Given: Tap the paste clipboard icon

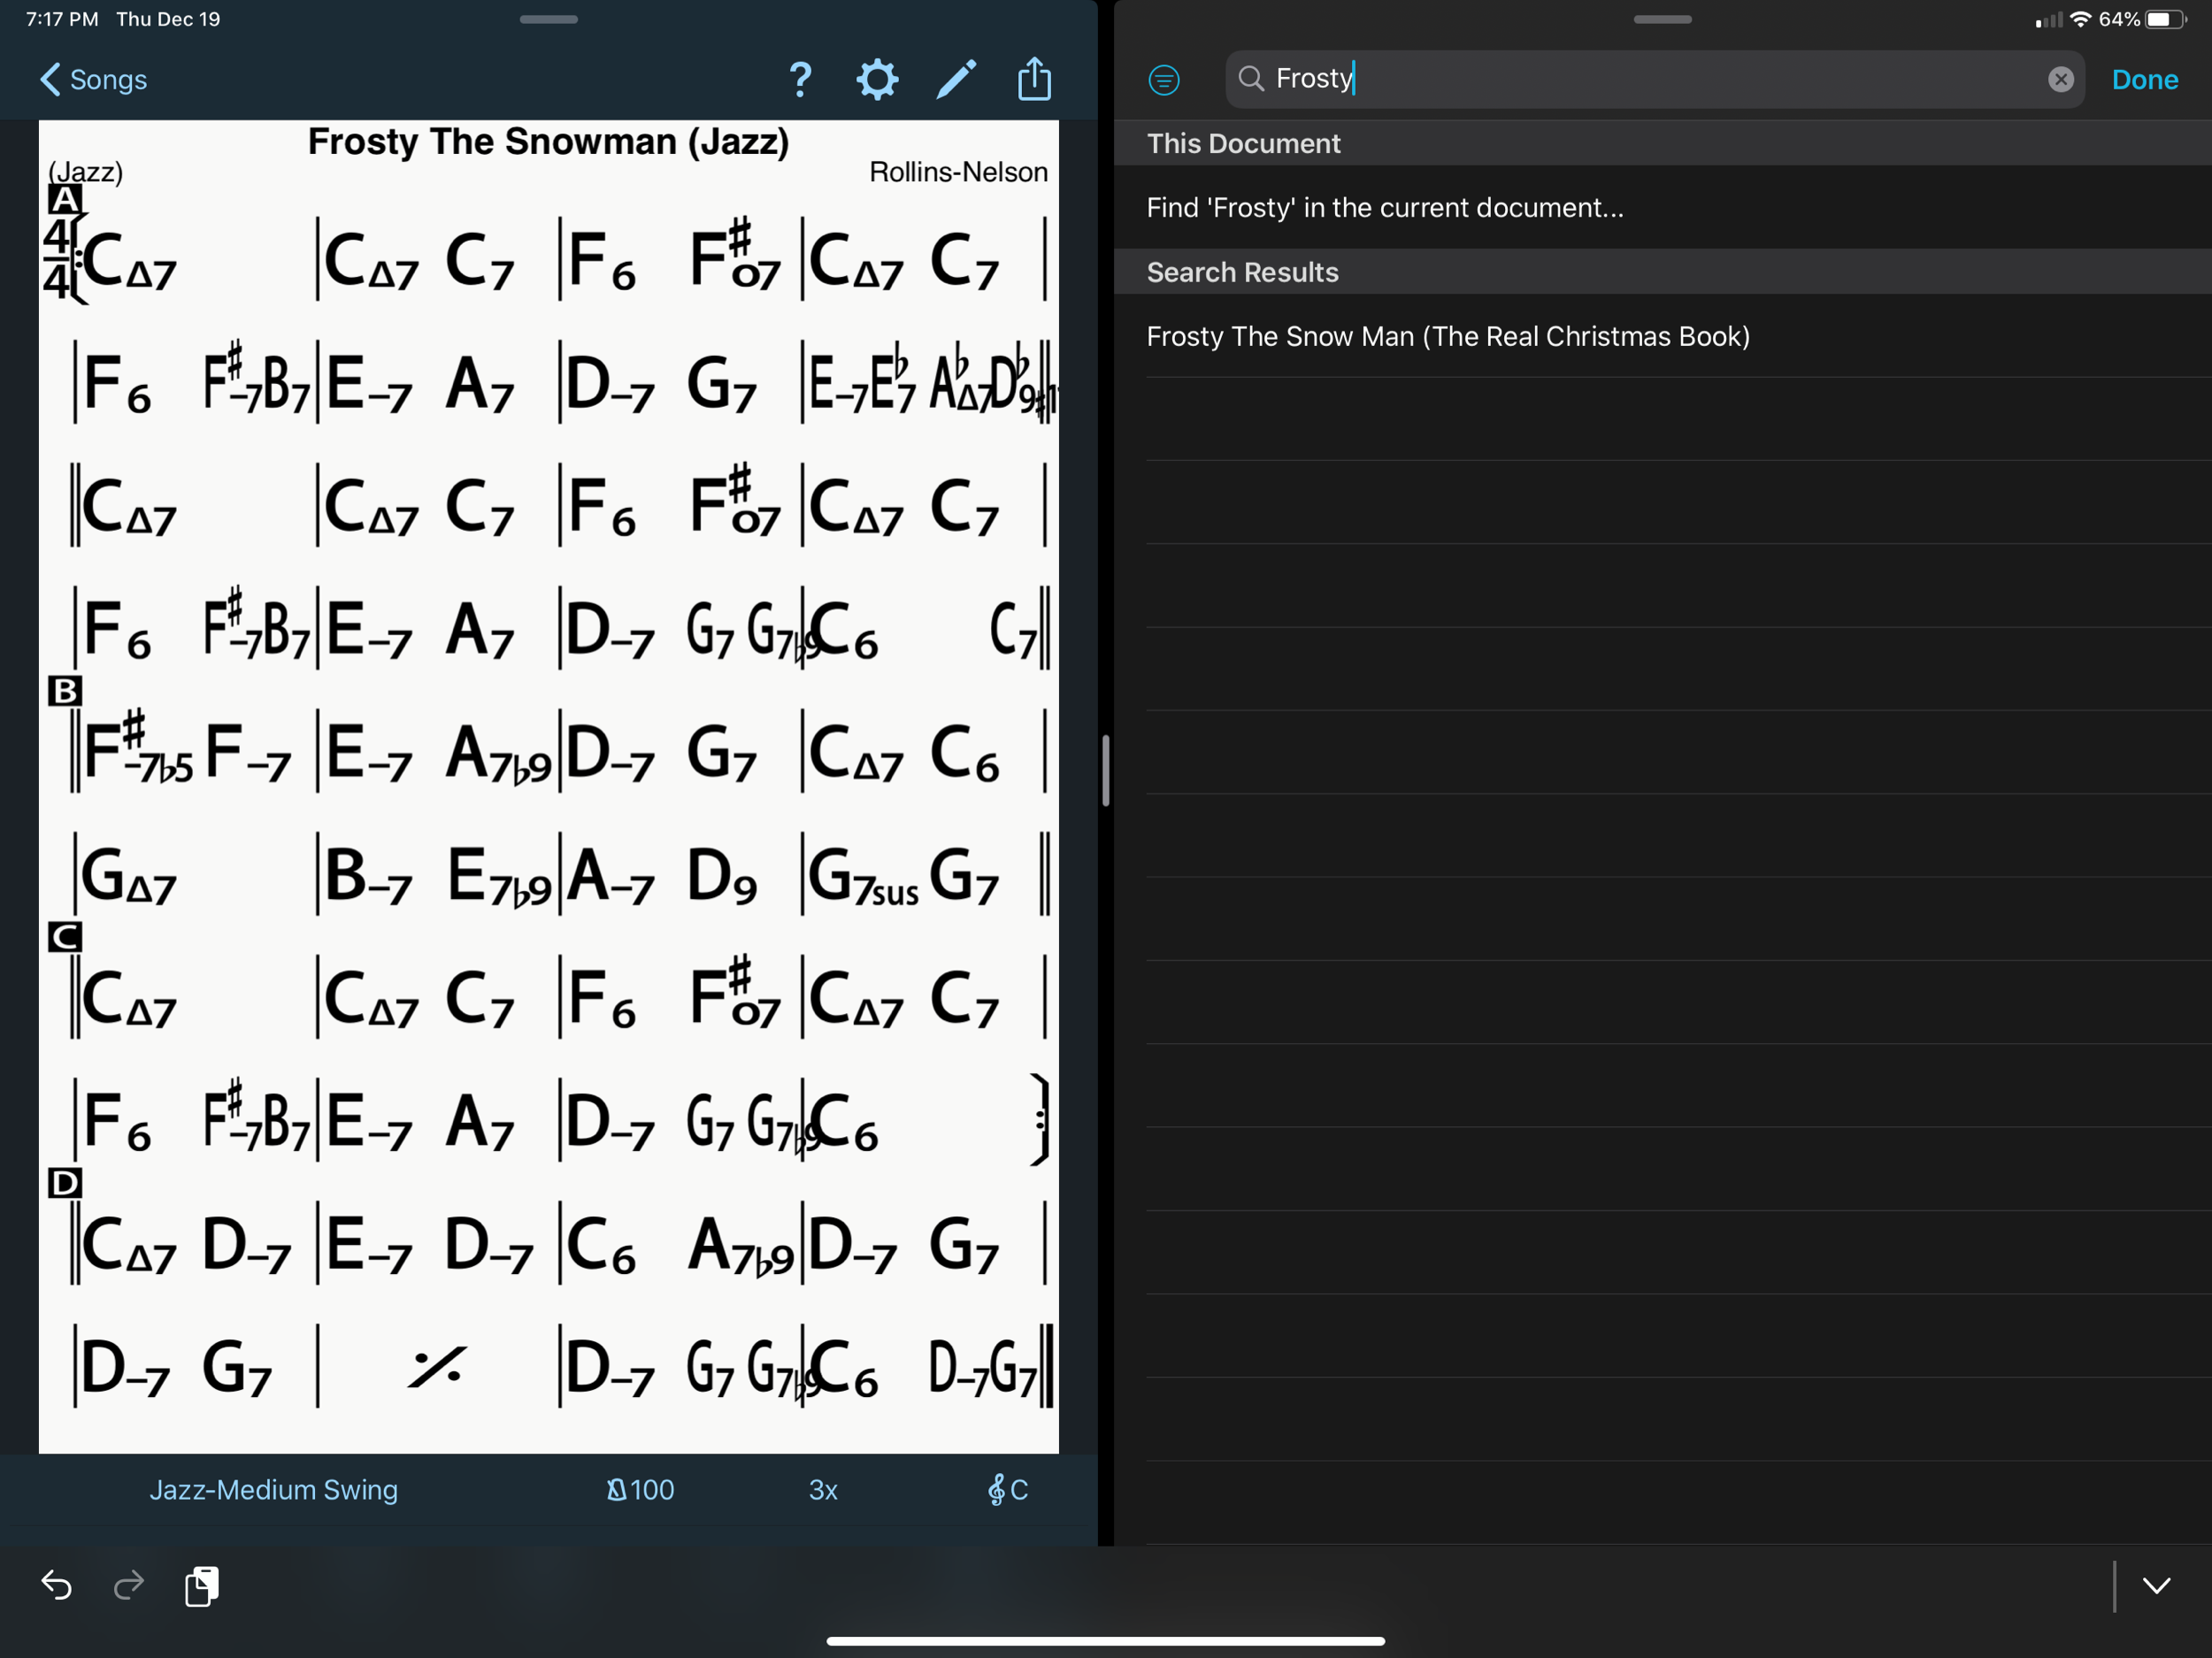Looking at the screenshot, I should (202, 1586).
